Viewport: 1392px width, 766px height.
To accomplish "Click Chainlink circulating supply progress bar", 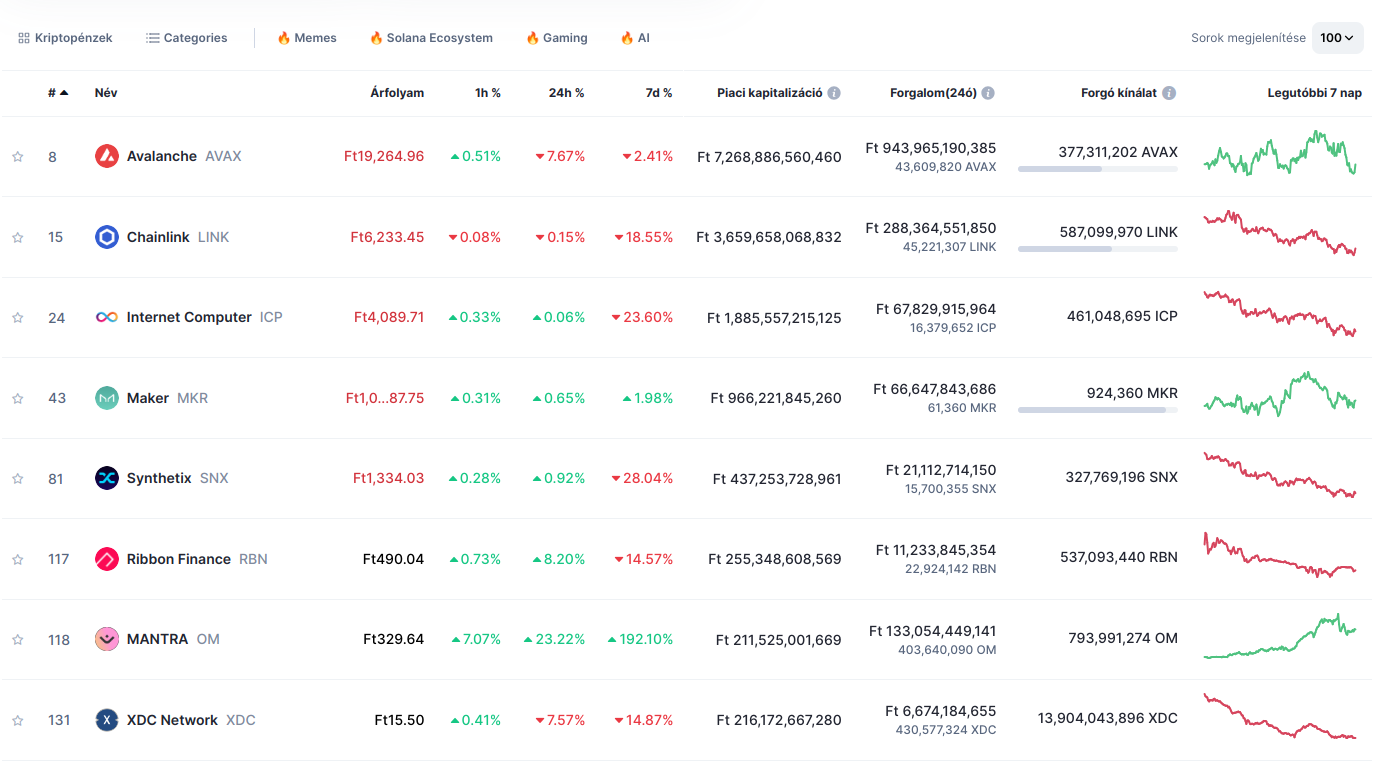I will tap(1098, 249).
